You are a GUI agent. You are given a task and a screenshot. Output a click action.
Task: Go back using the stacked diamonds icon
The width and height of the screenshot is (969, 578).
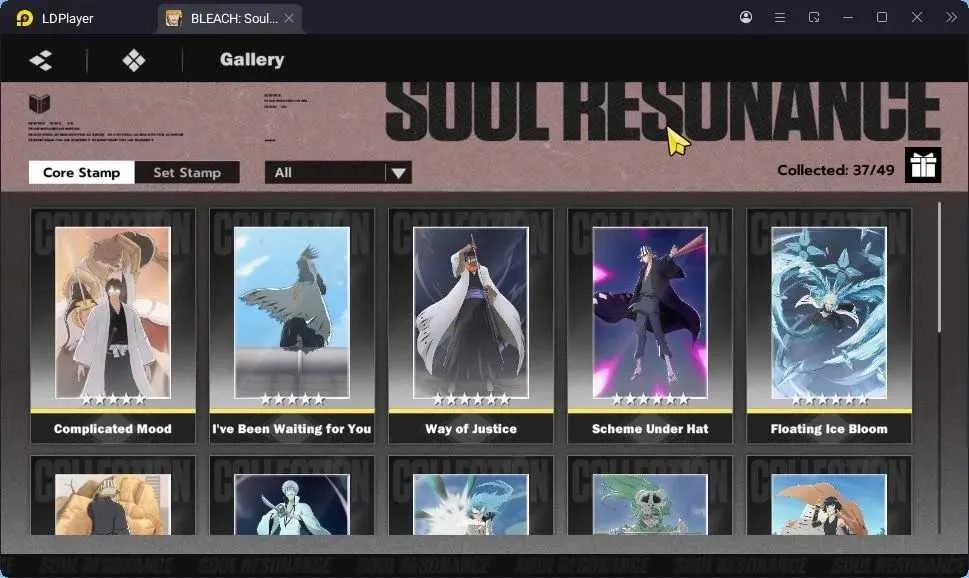point(41,60)
